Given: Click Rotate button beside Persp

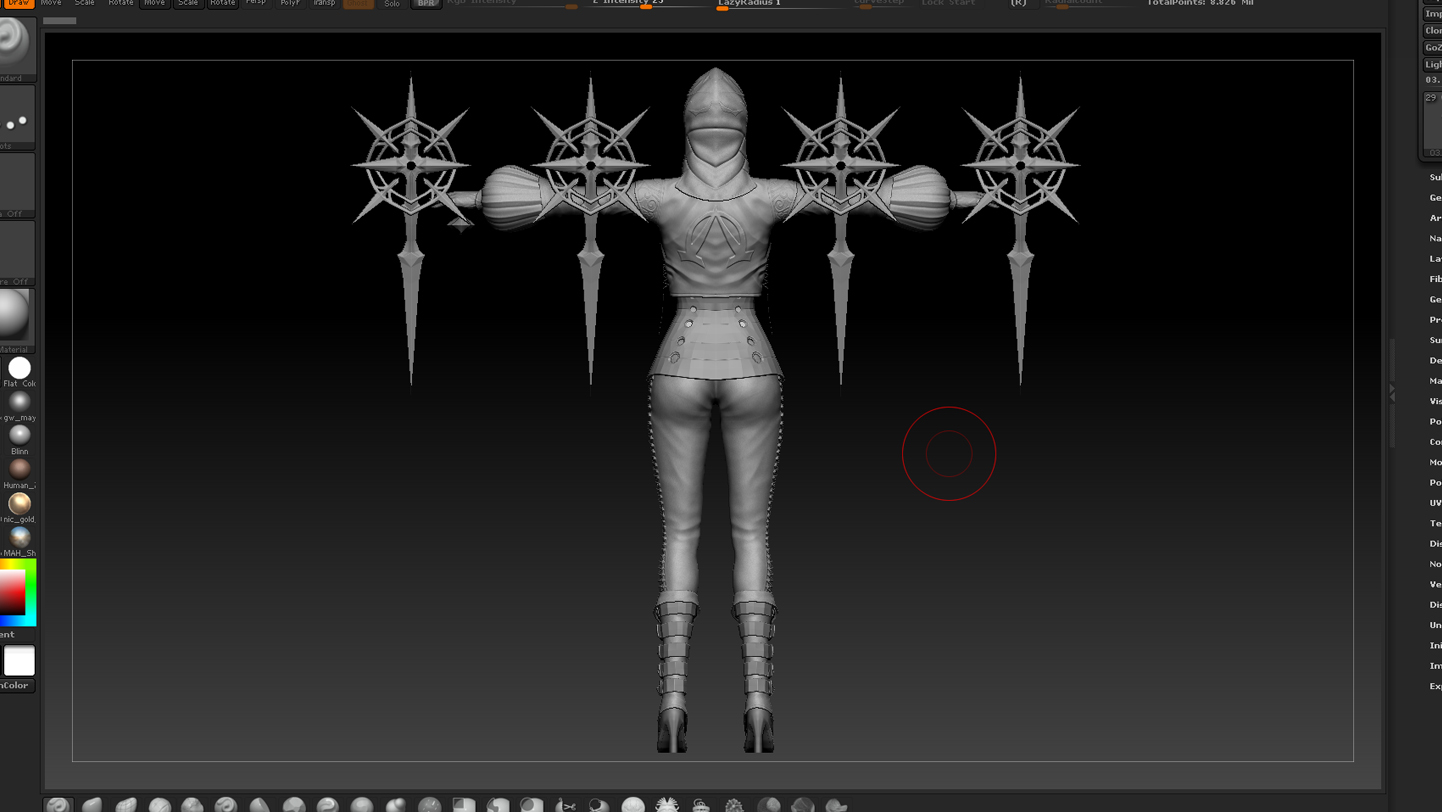Looking at the screenshot, I should pyautogui.click(x=222, y=3).
